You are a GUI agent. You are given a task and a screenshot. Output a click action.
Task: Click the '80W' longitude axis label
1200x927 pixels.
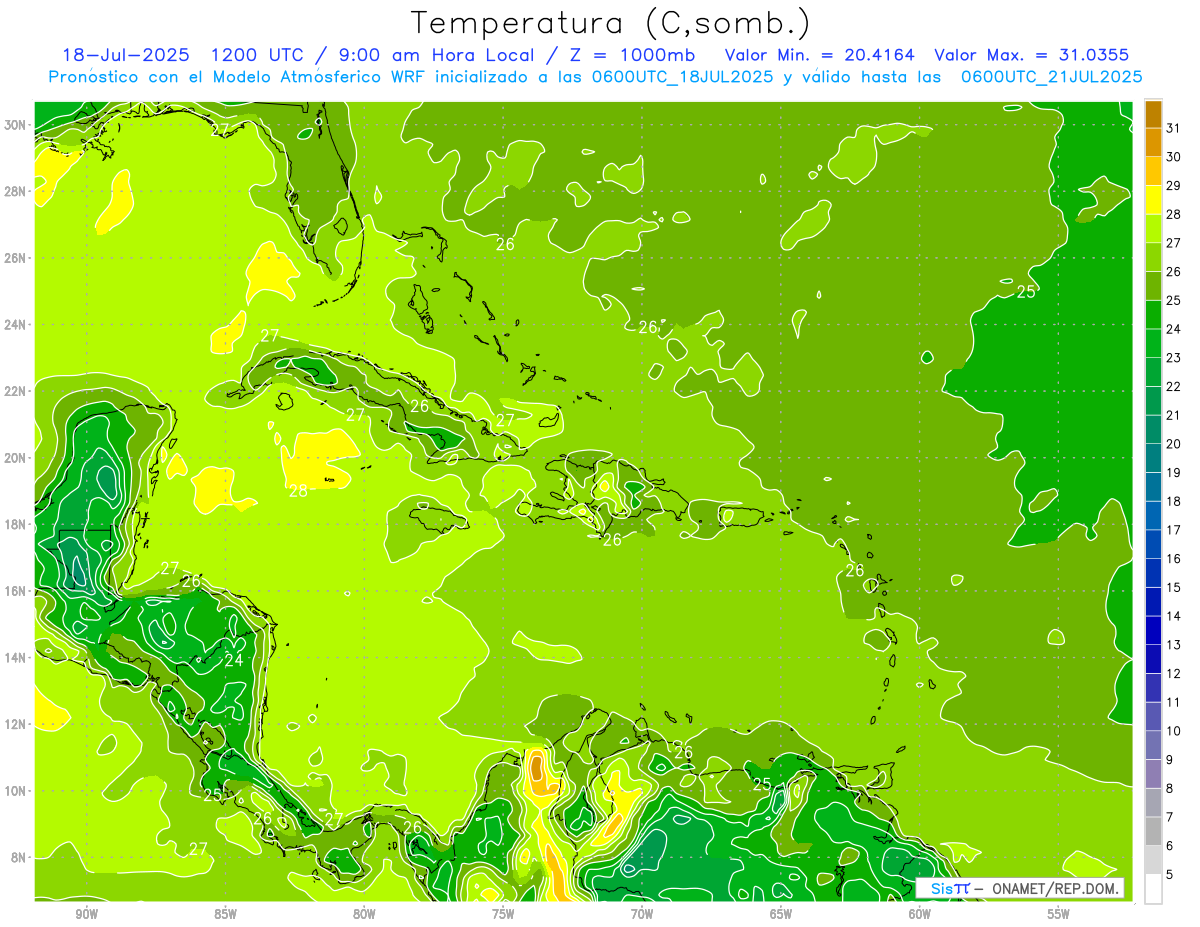pyautogui.click(x=364, y=914)
